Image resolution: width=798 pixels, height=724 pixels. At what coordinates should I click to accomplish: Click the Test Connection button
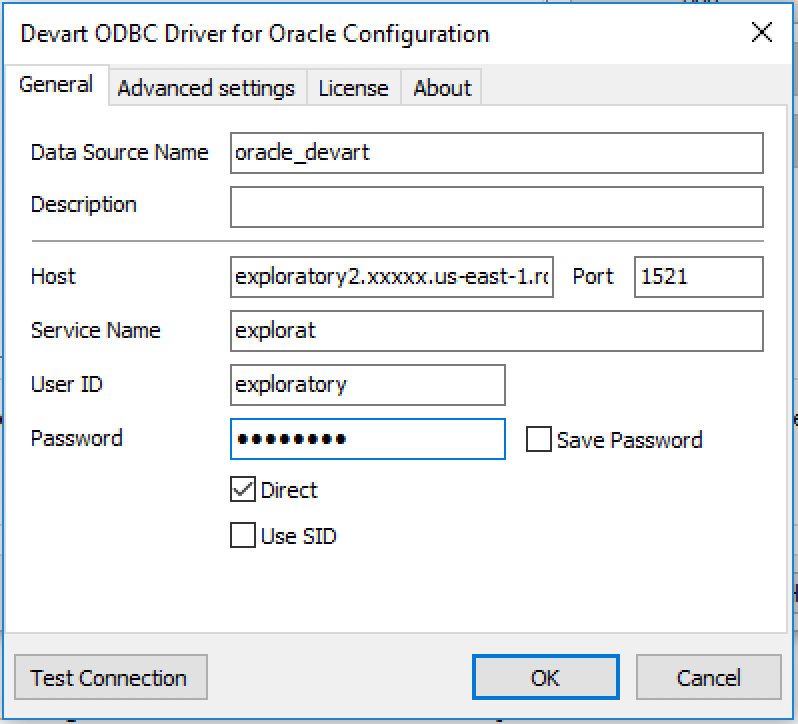[111, 677]
